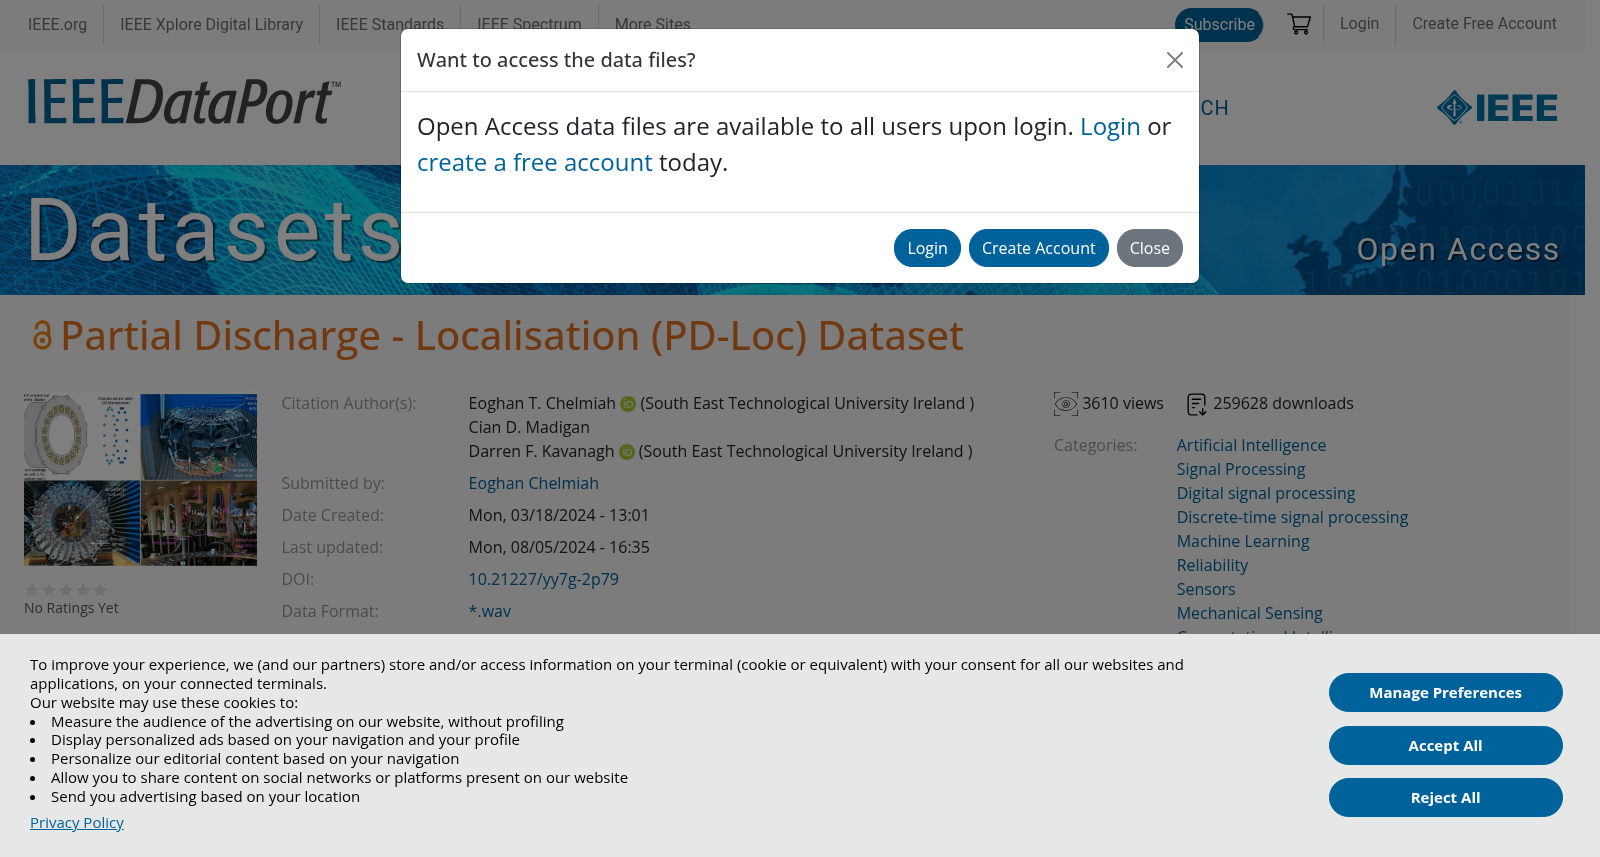Open Machine Learning category
The width and height of the screenshot is (1600, 857).
pos(1242,542)
